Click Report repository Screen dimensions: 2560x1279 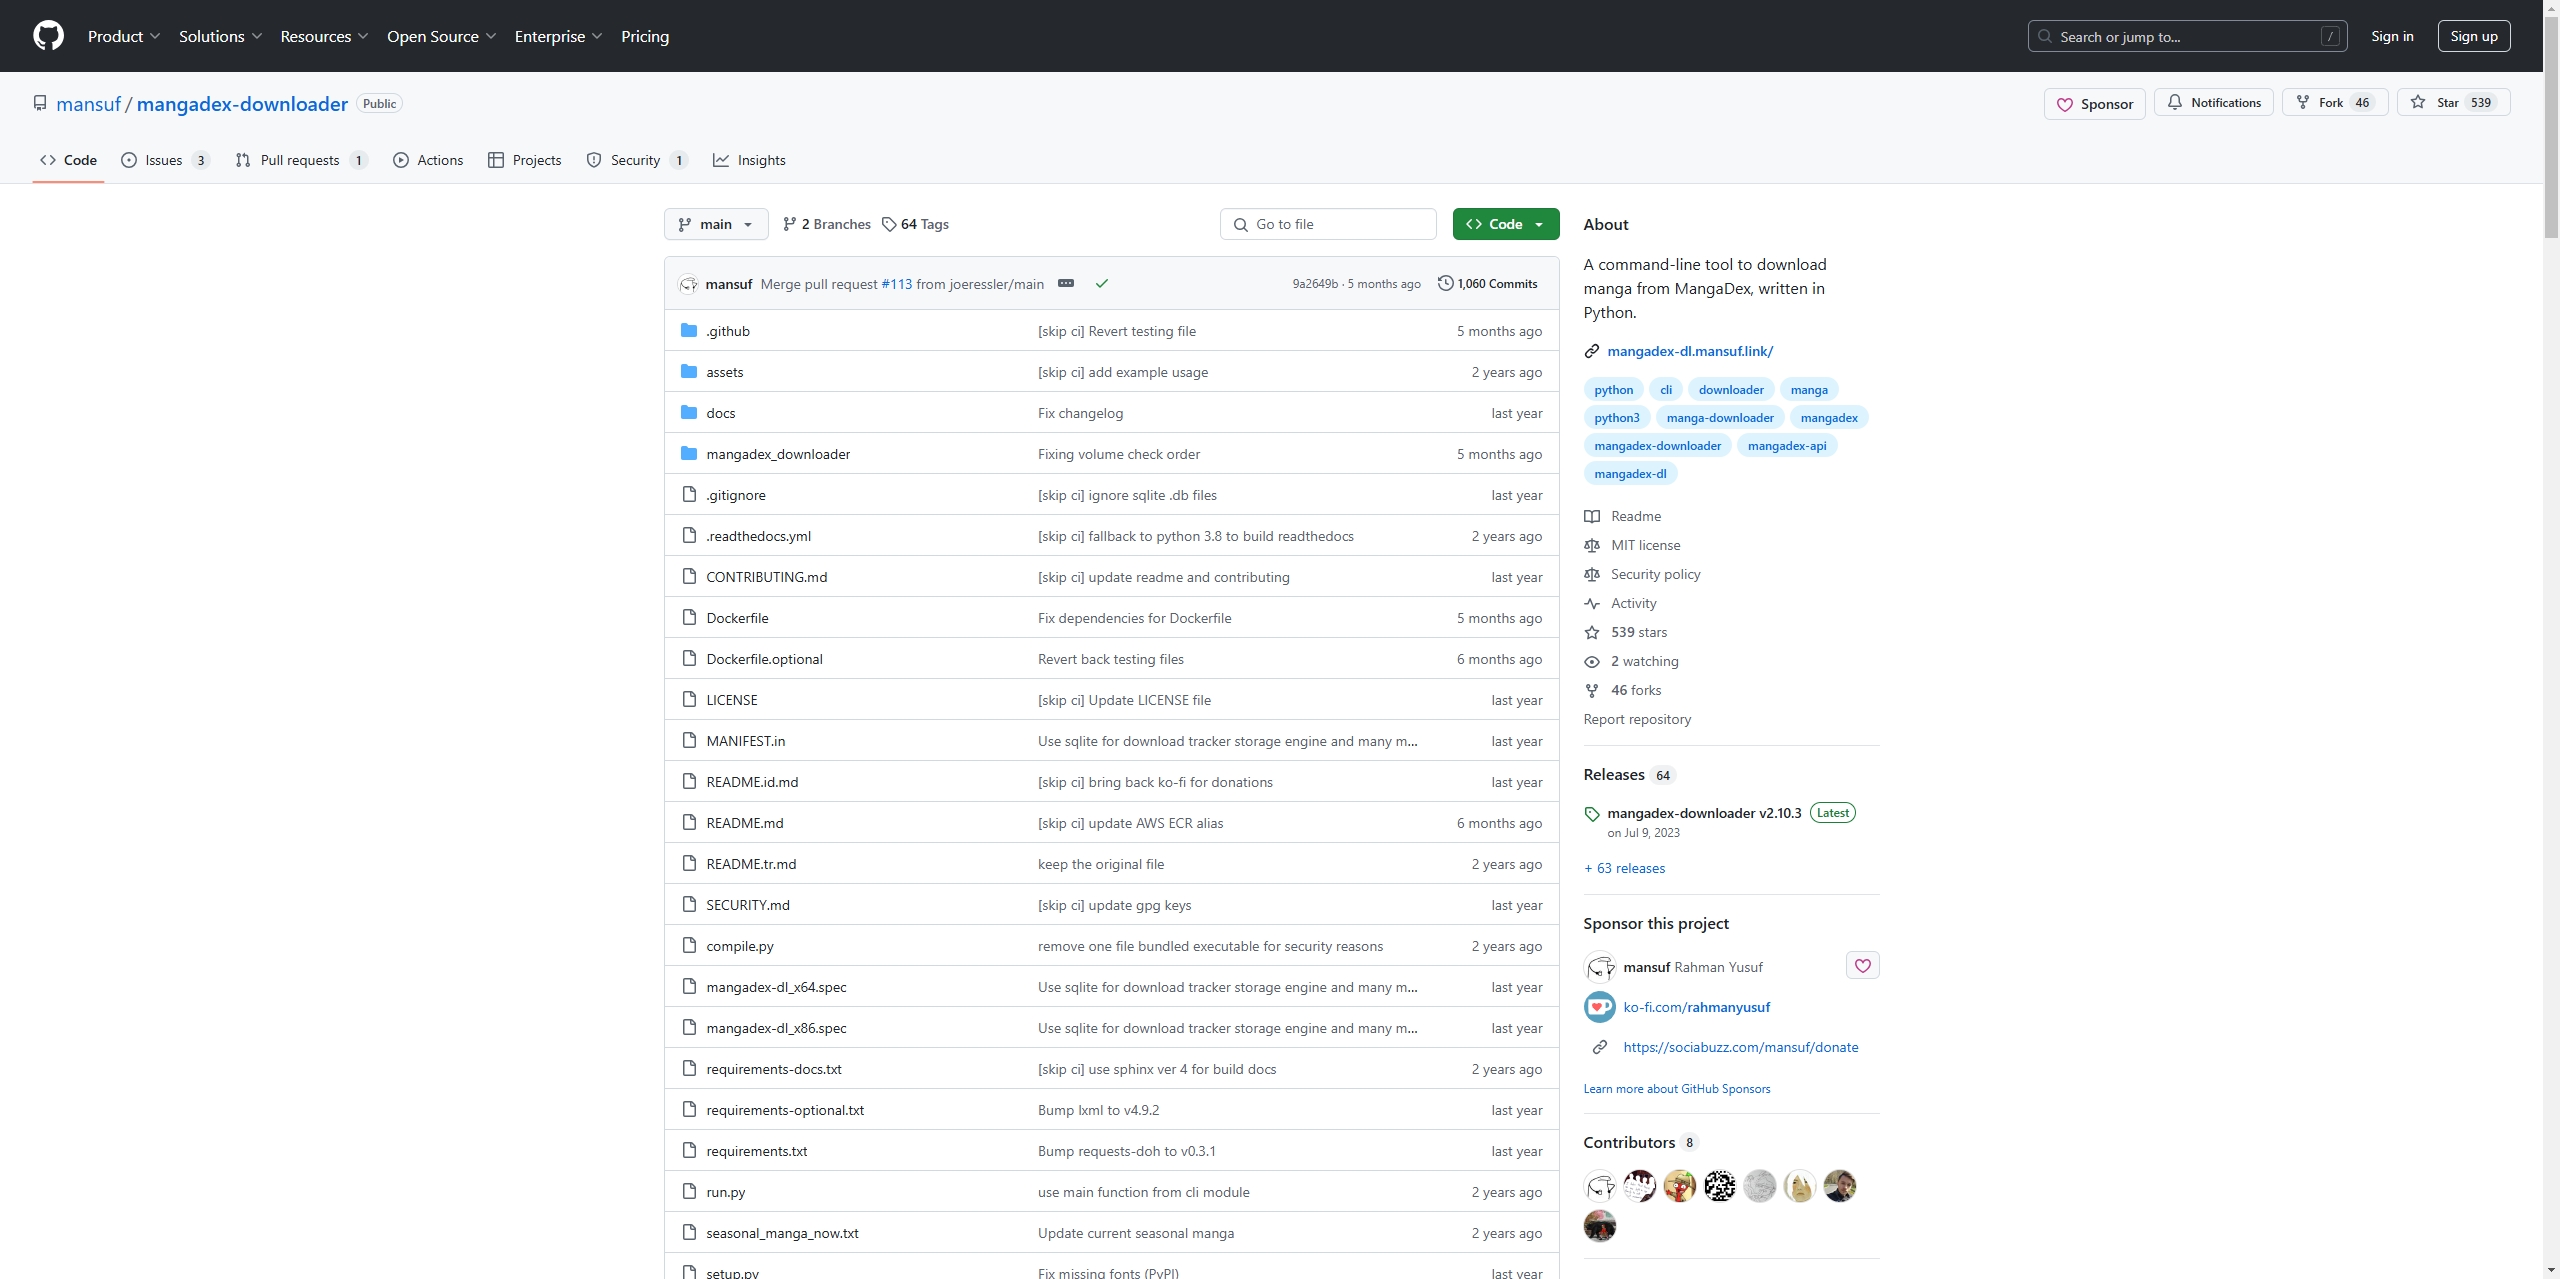click(1637, 719)
